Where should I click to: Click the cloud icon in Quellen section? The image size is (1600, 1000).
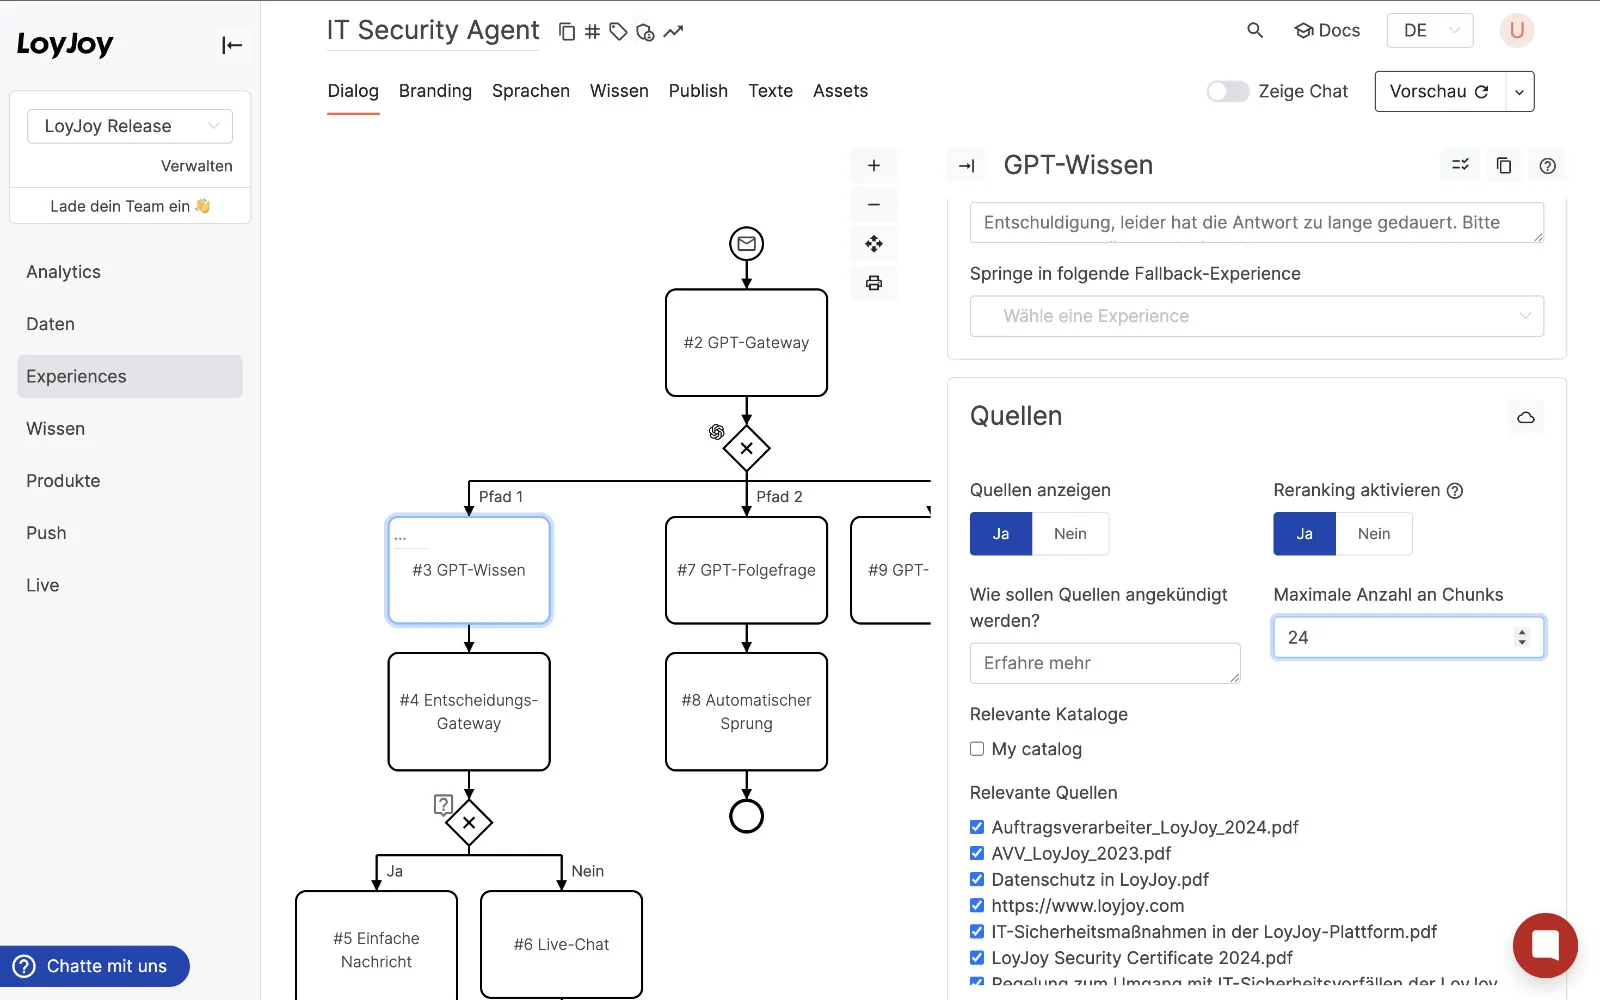click(x=1525, y=417)
